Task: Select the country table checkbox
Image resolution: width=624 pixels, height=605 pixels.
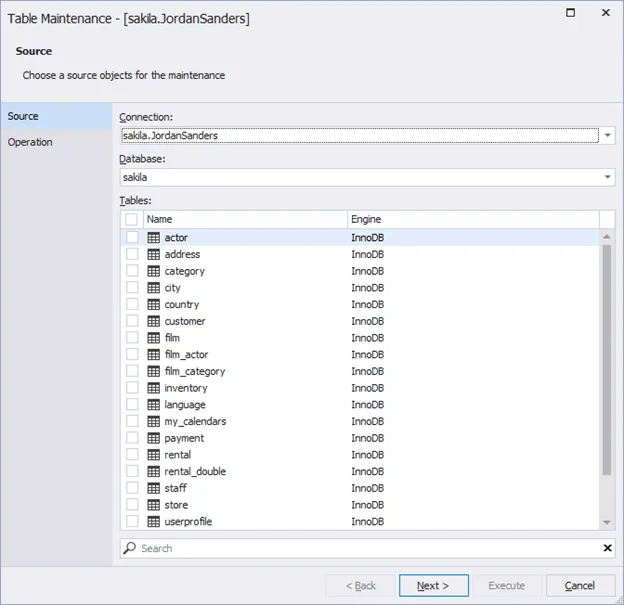Action: coord(132,304)
